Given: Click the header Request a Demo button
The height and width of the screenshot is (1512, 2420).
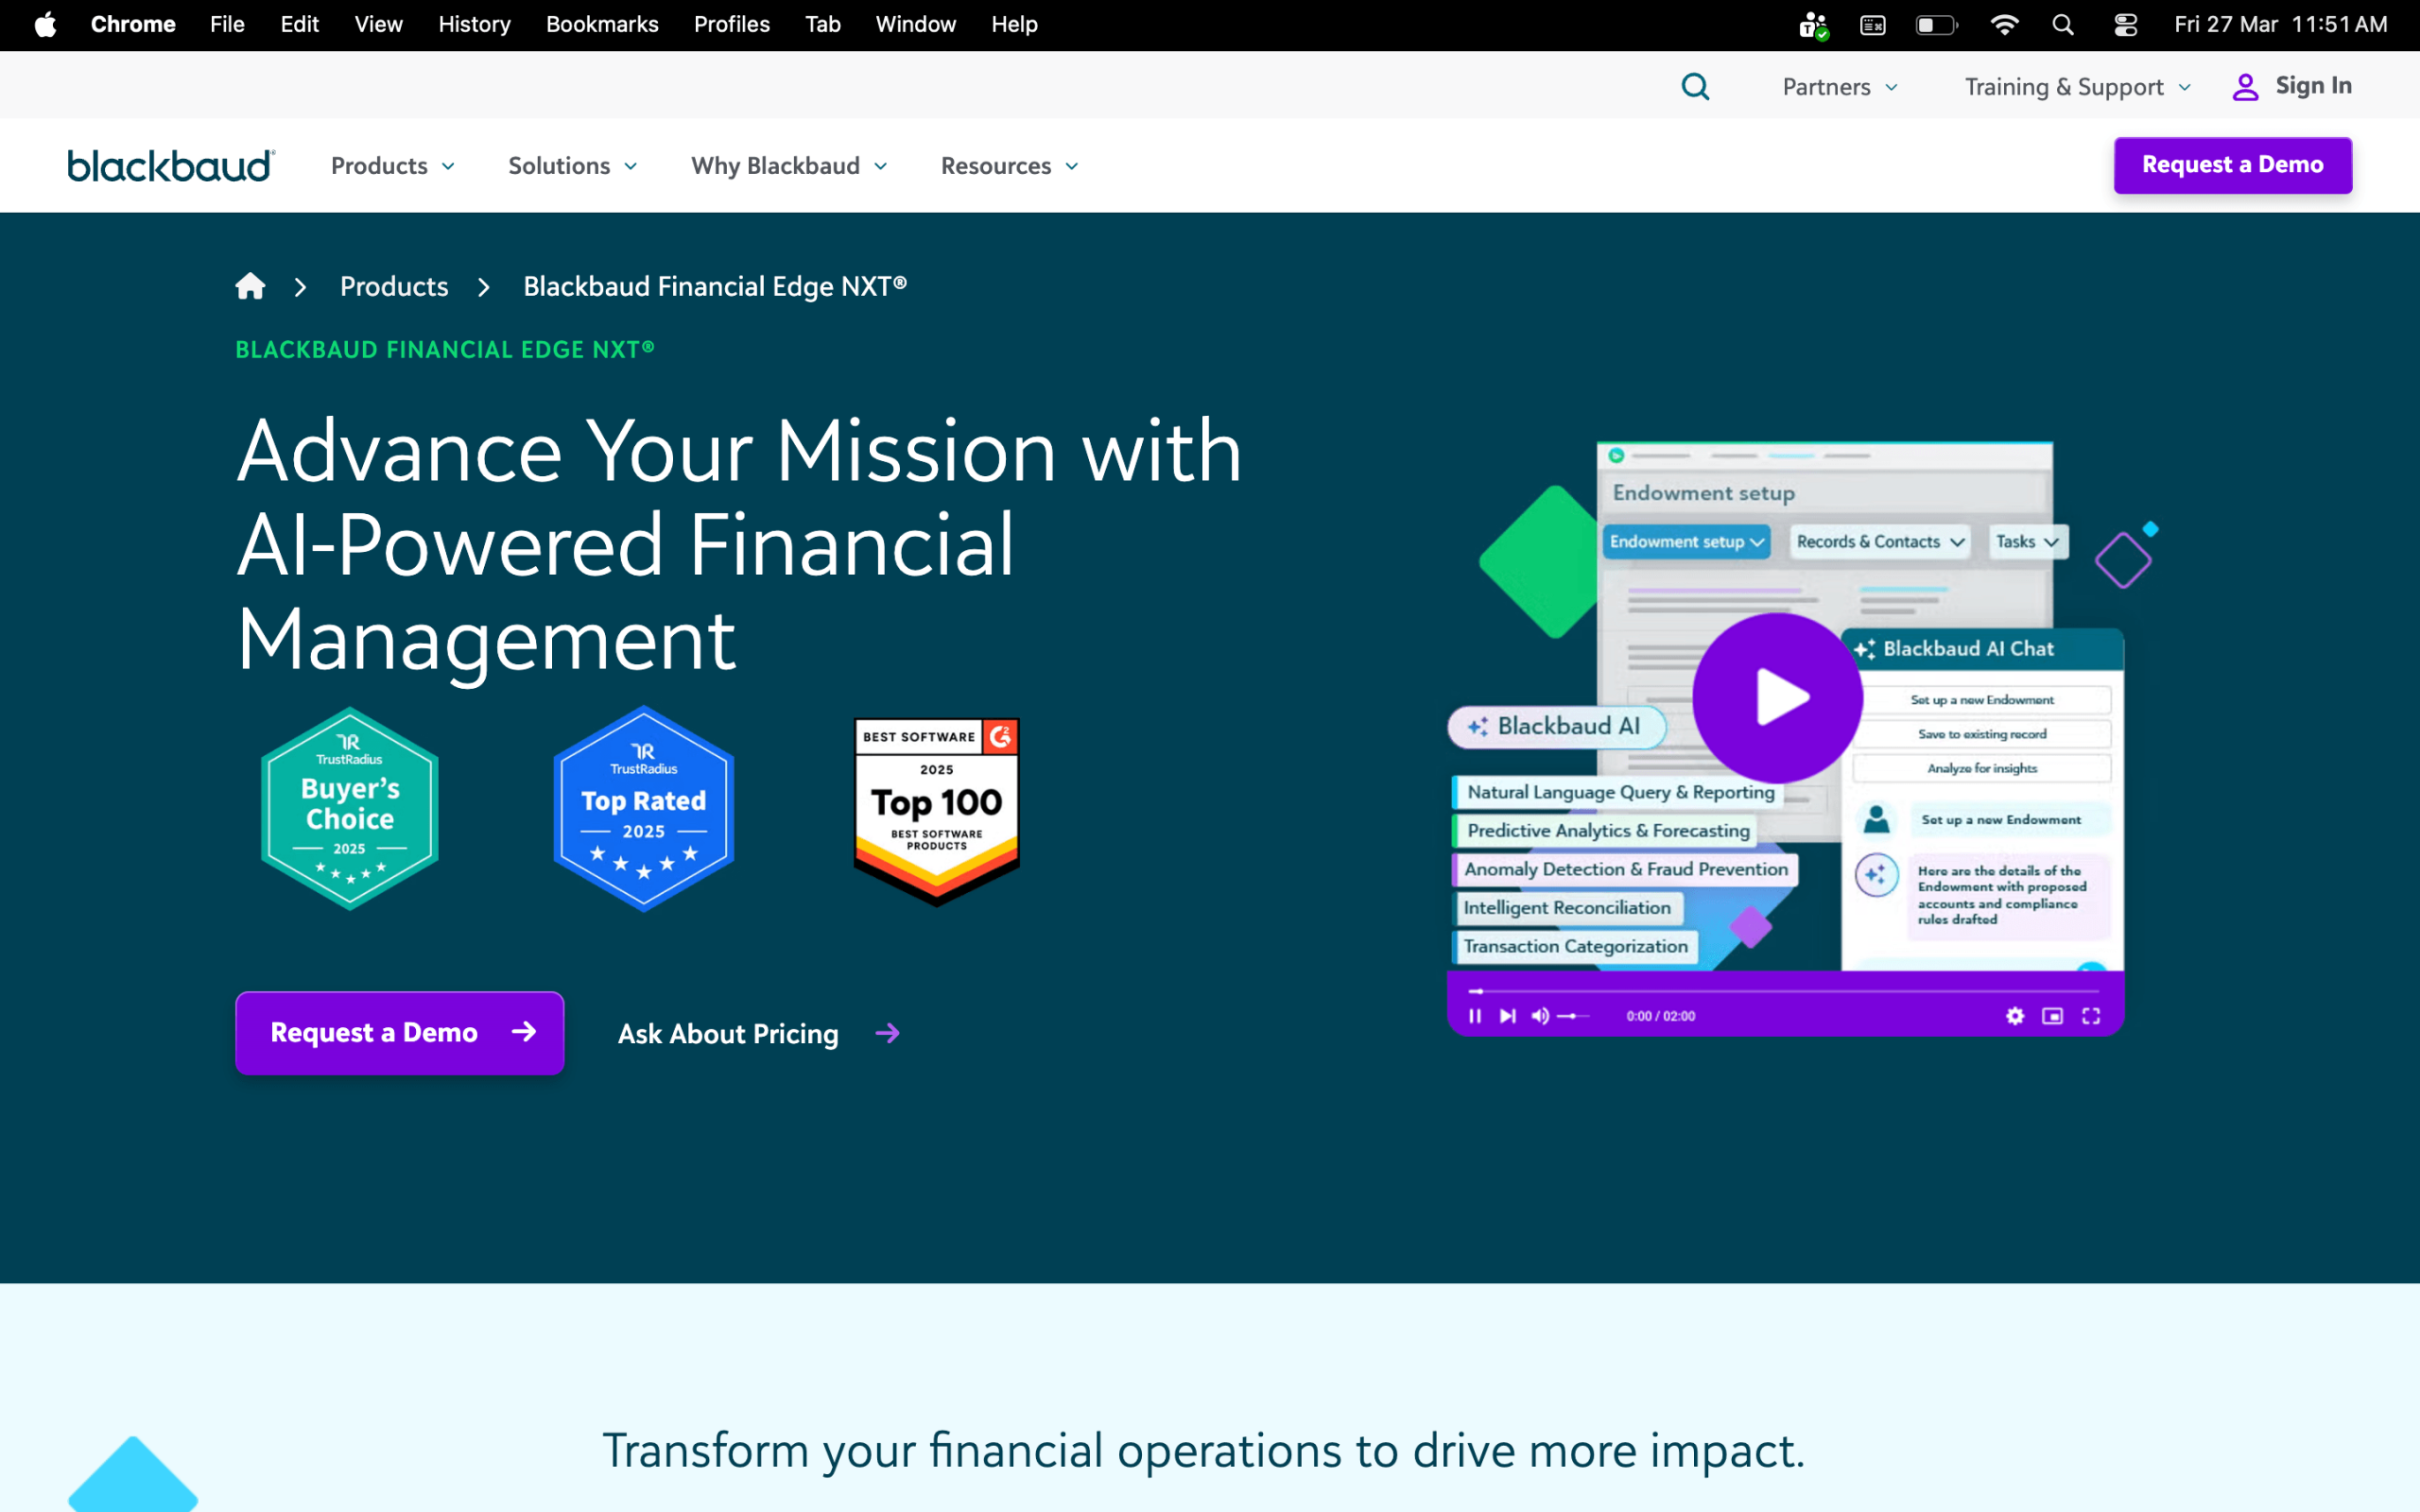Looking at the screenshot, I should 2232,165.
